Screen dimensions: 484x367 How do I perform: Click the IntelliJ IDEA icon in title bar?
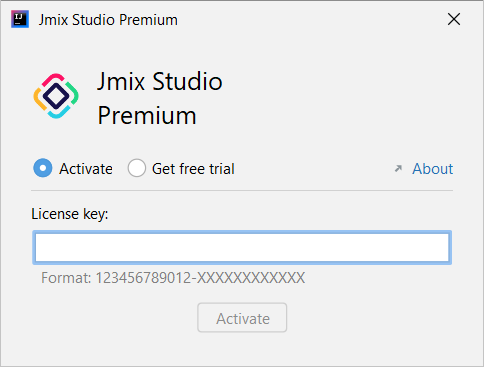20,19
